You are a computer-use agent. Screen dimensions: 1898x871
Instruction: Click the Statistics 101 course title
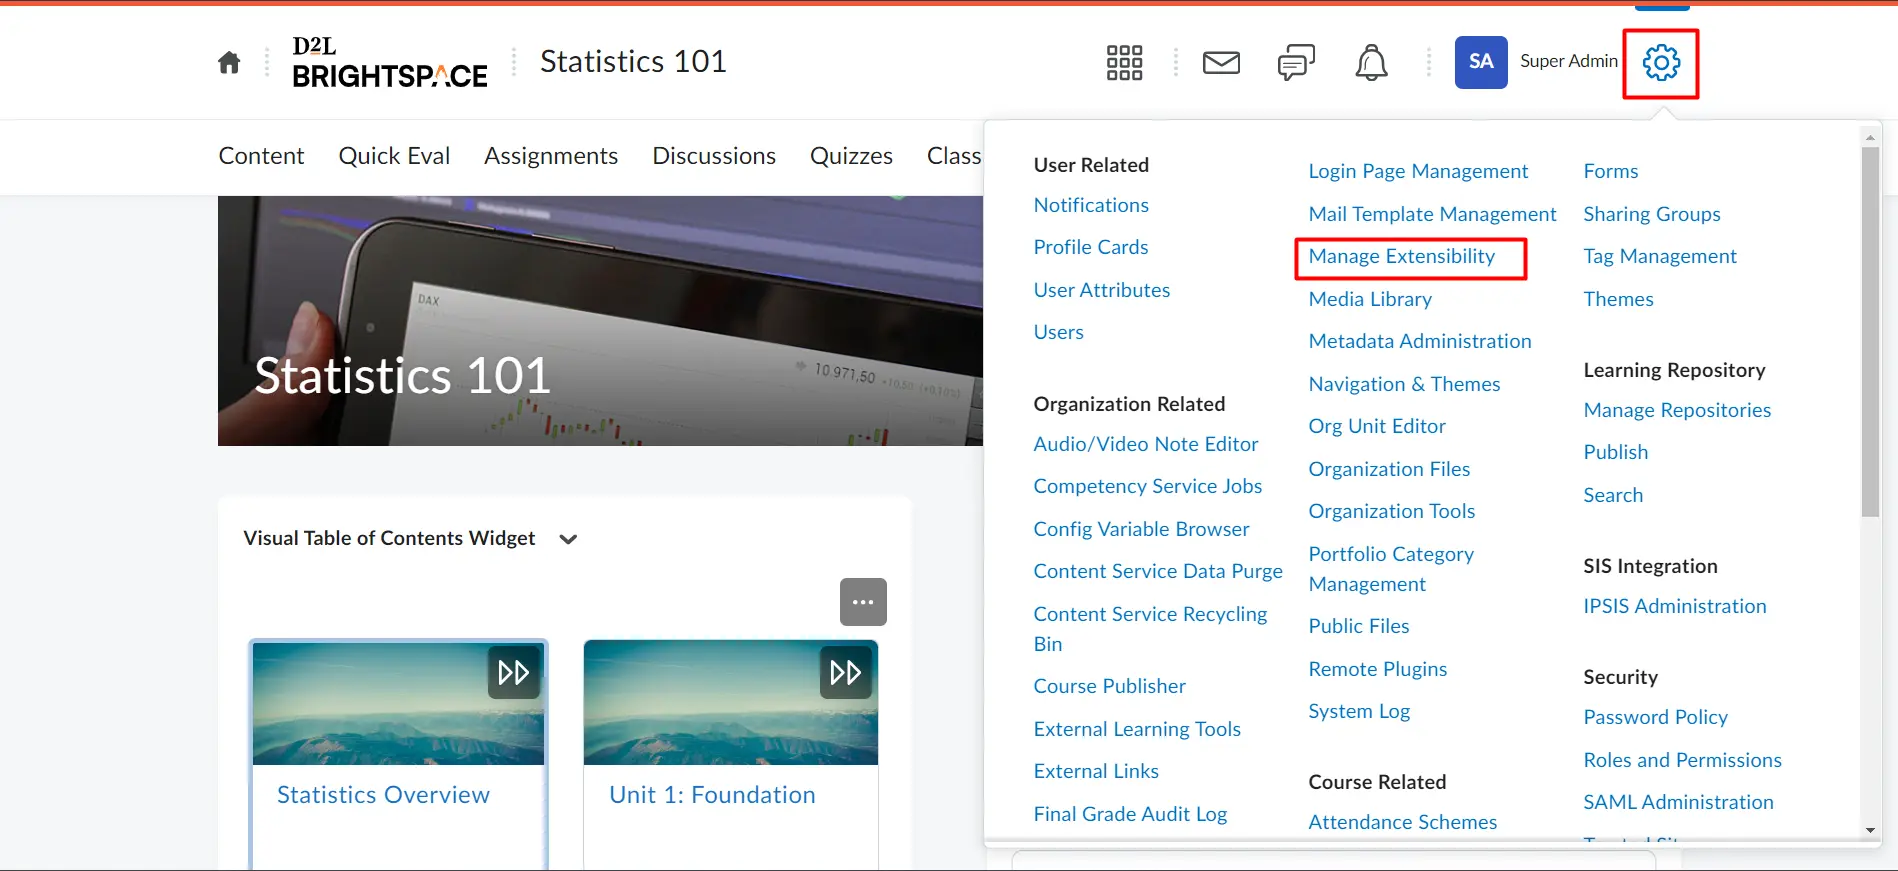(x=633, y=62)
